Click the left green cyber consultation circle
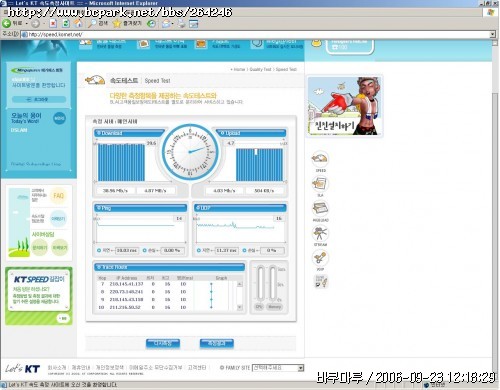This screenshot has width=500, height=390. [40, 248]
